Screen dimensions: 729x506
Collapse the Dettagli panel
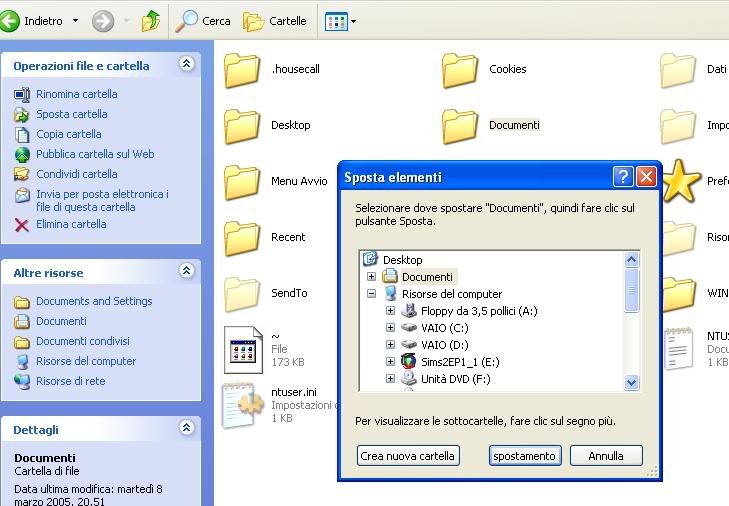click(x=186, y=427)
